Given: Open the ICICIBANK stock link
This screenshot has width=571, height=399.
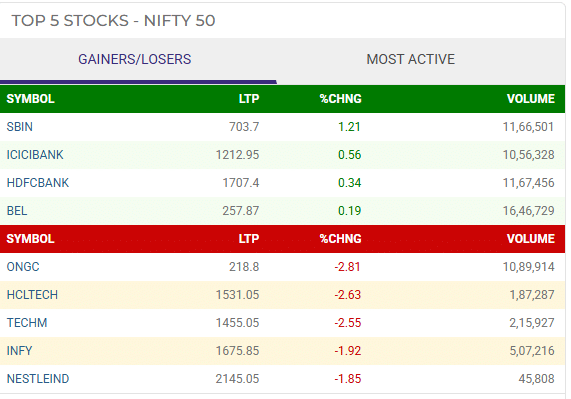Looking at the screenshot, I should [35, 155].
